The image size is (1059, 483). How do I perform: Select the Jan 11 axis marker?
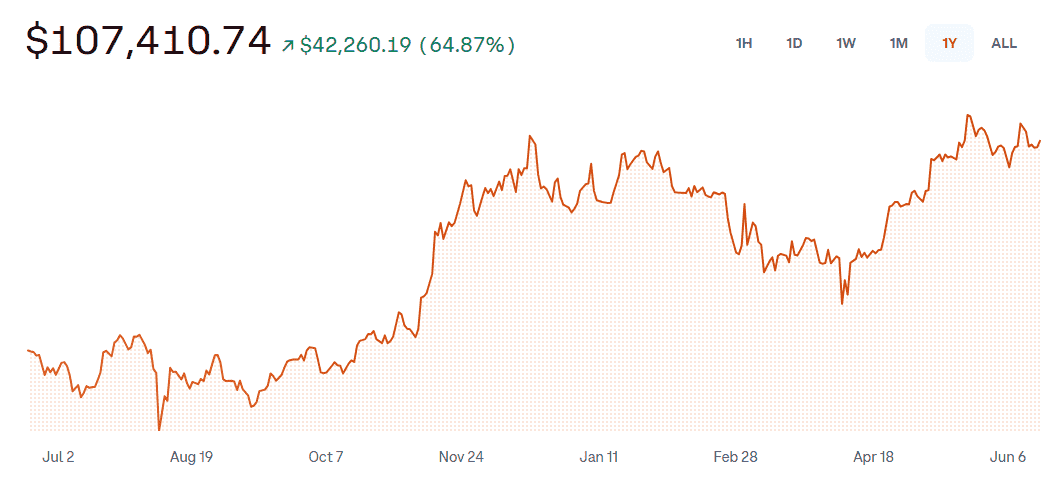pos(599,457)
